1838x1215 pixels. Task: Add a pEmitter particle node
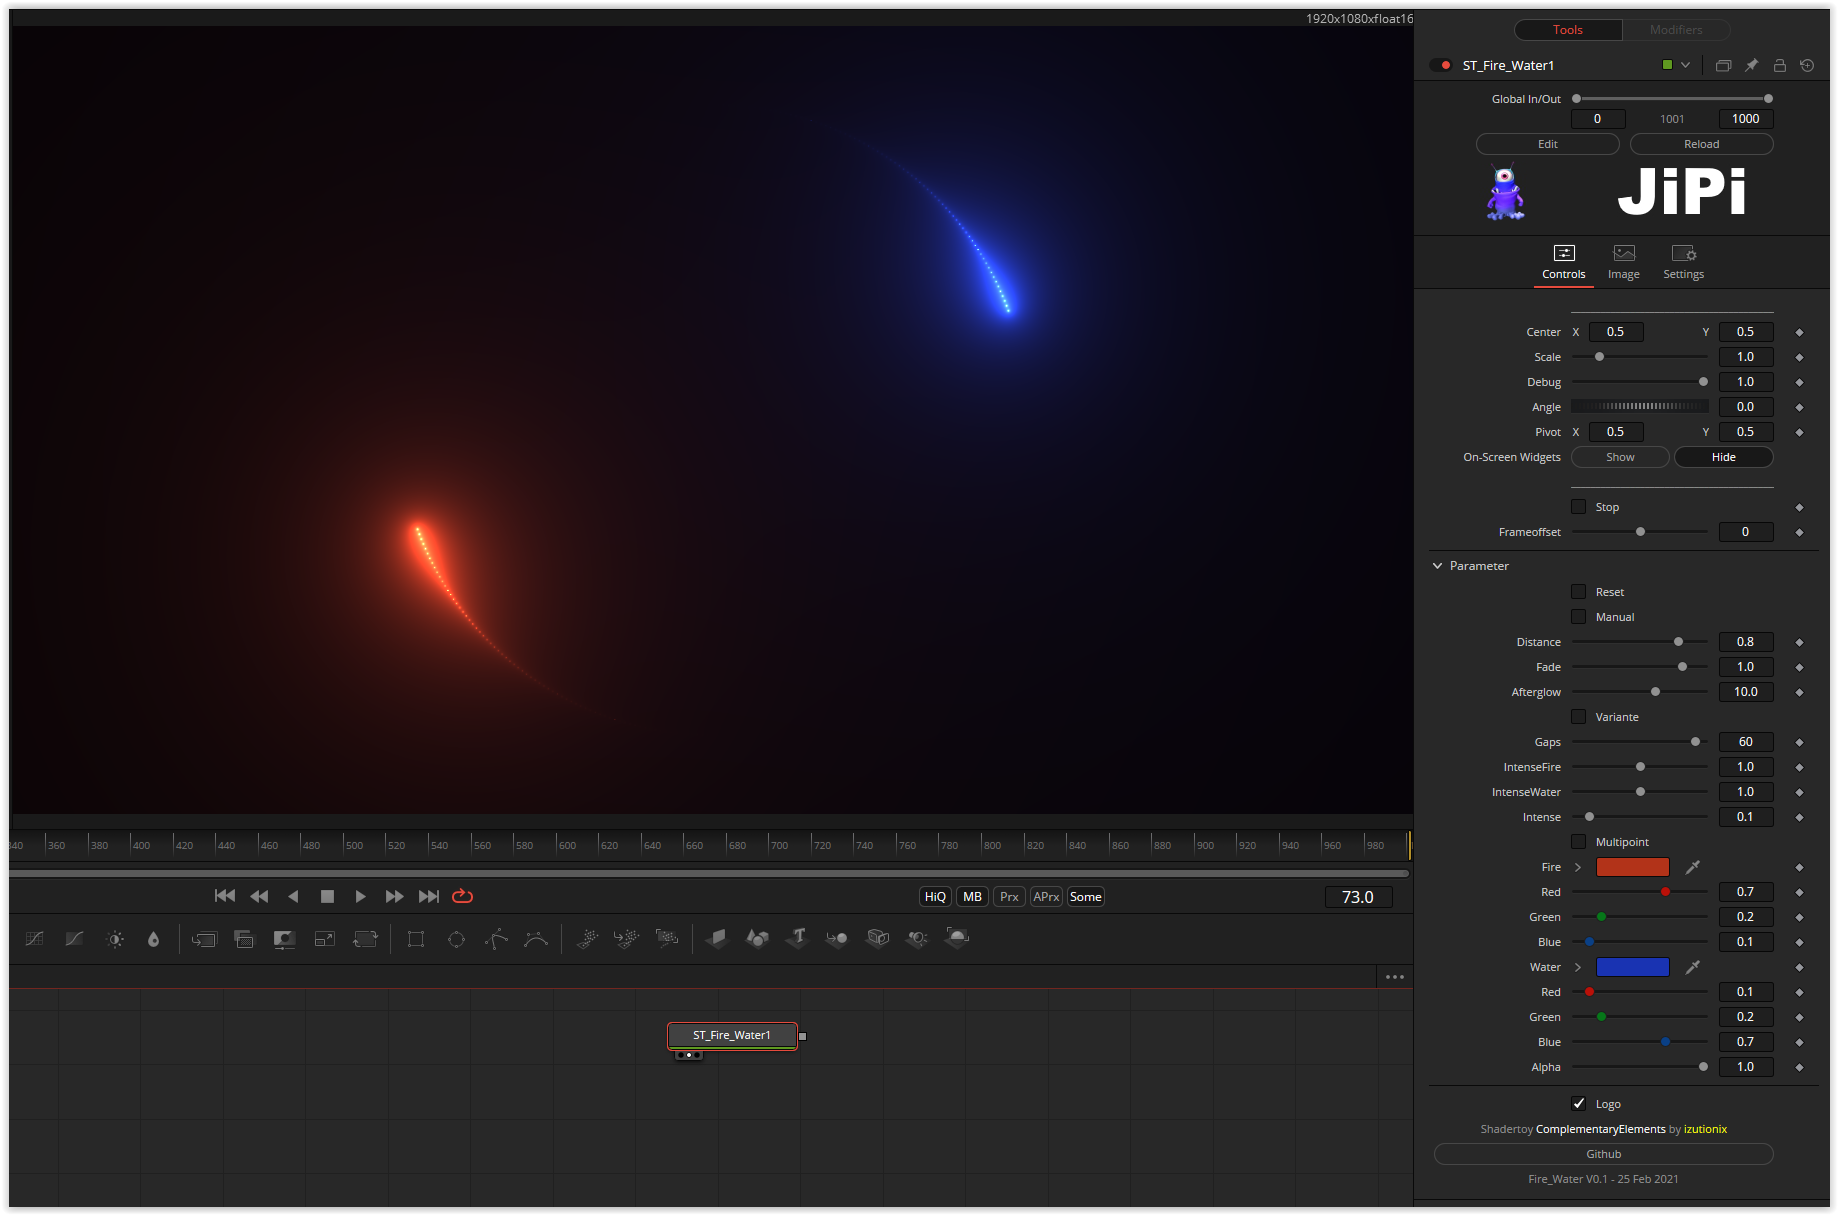[587, 939]
